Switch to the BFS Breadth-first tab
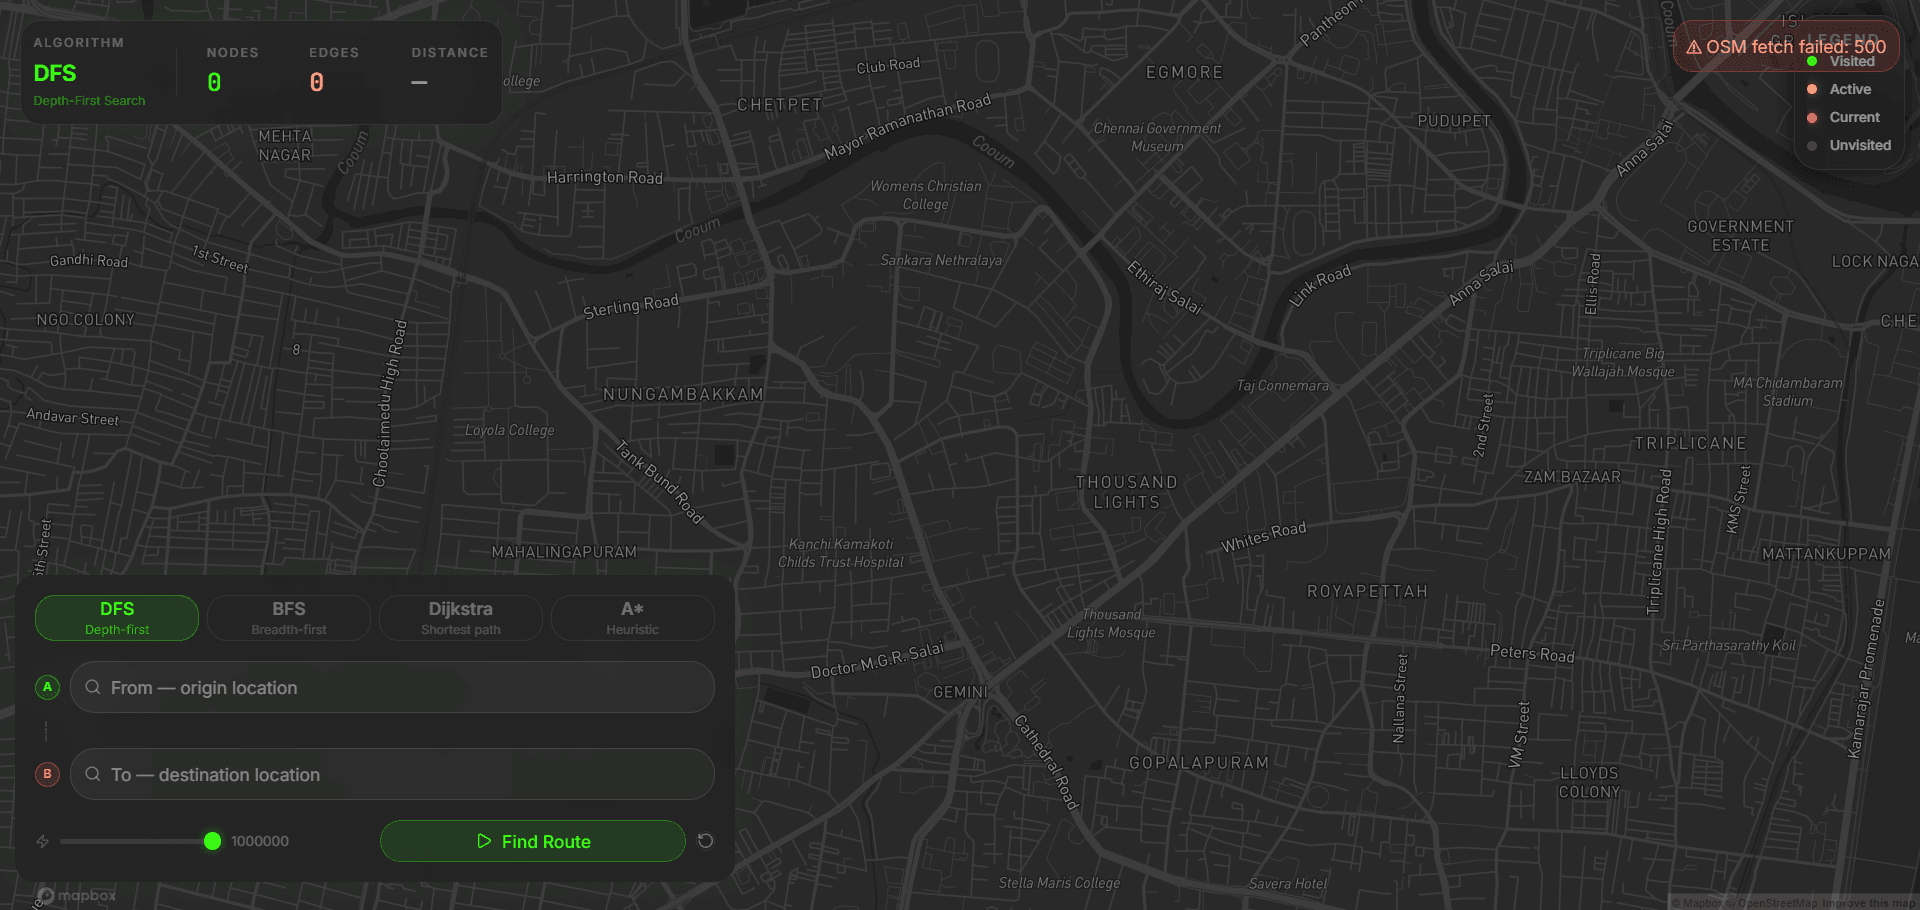 289,618
